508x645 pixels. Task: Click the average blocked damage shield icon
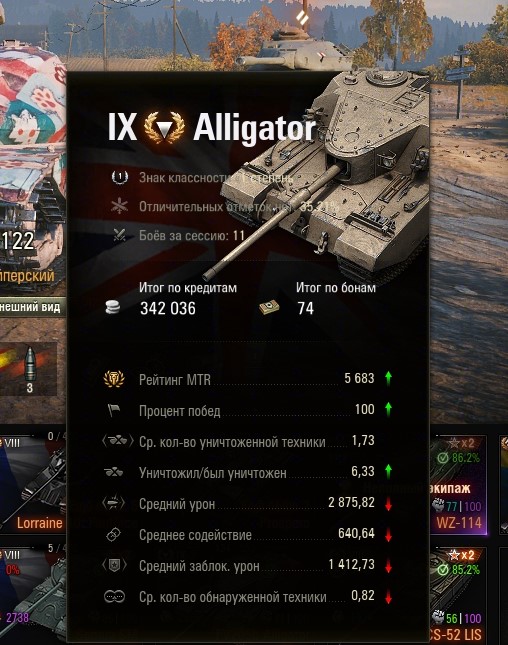pyautogui.click(x=114, y=566)
